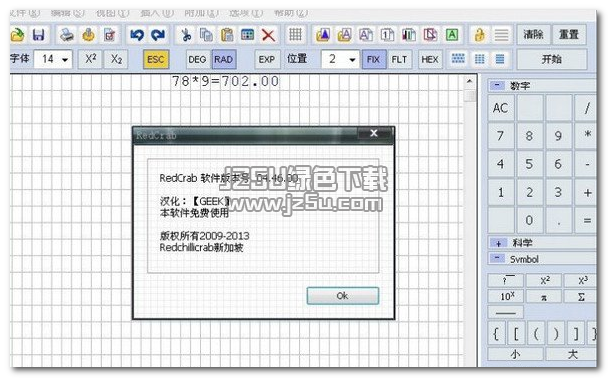Click the keypad digit 0

pos(529,220)
